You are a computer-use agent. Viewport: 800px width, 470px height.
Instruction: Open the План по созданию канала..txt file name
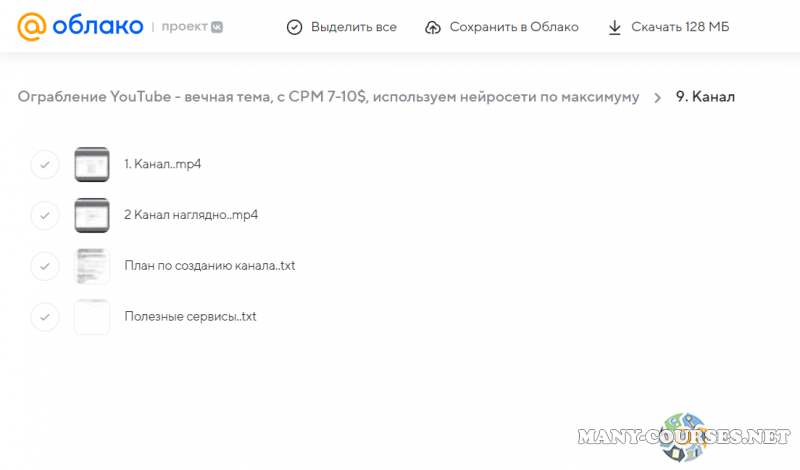(209, 266)
